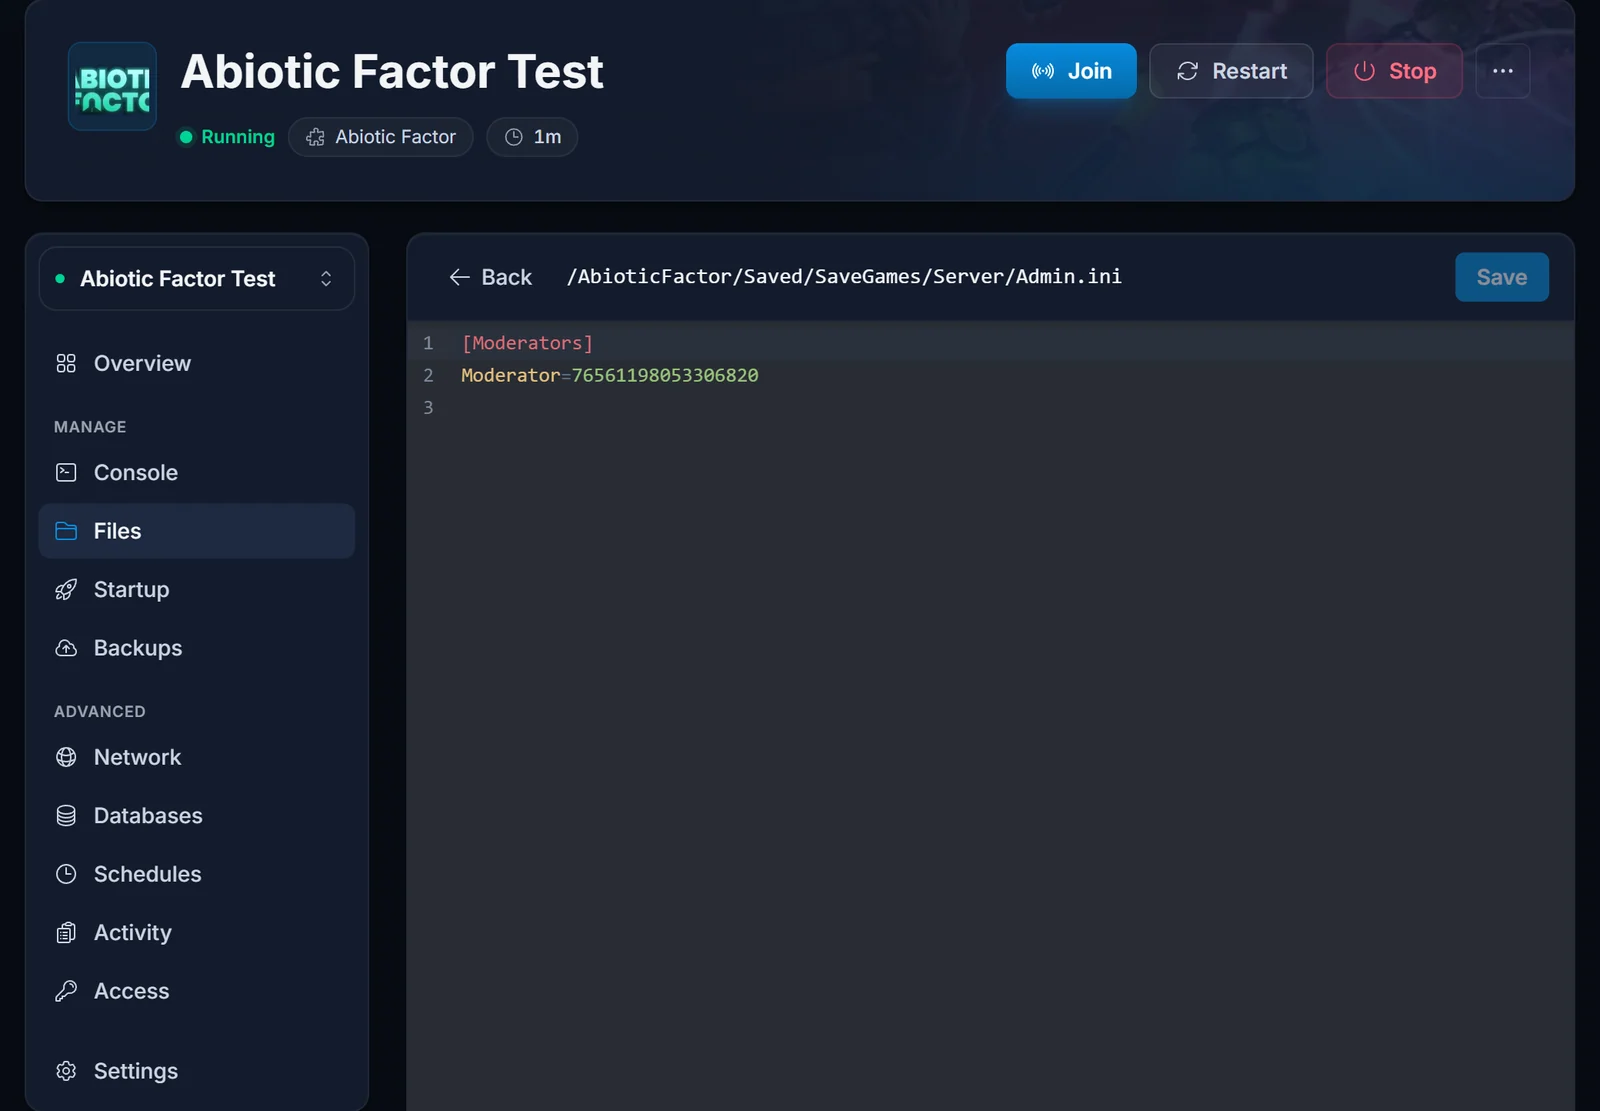Click the Abiotic Factor Test page title
1600x1111 pixels.
tap(392, 71)
